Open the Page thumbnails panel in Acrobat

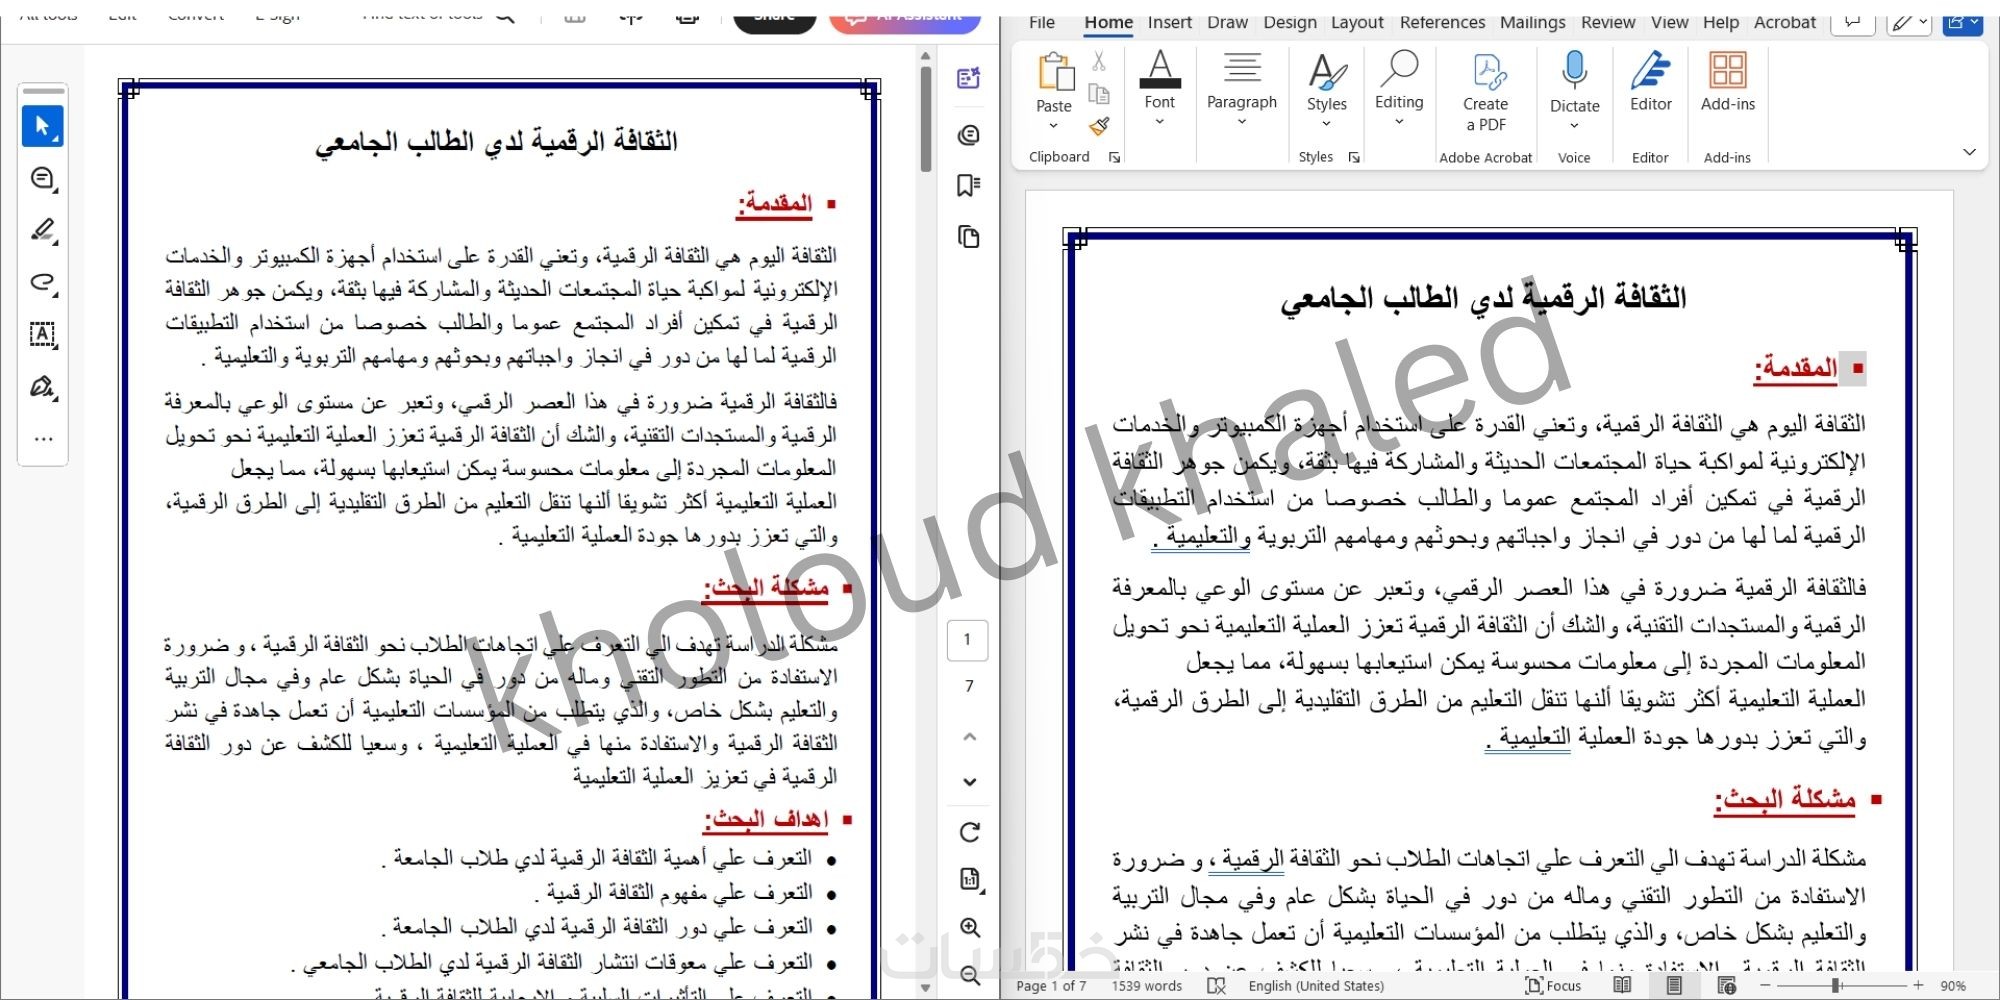968,237
